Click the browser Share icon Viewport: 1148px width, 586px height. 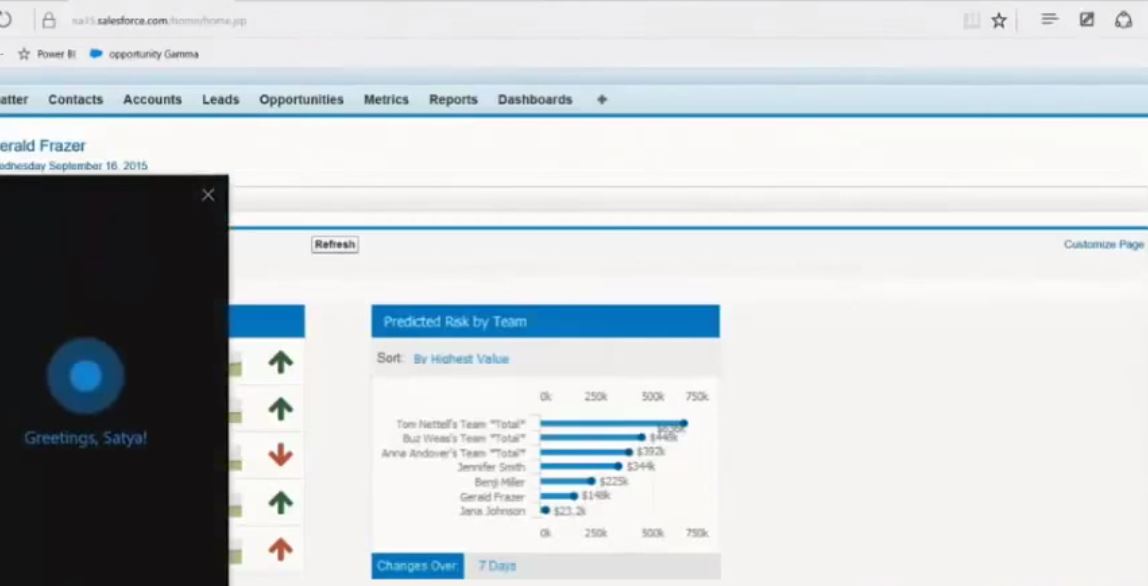[1124, 20]
